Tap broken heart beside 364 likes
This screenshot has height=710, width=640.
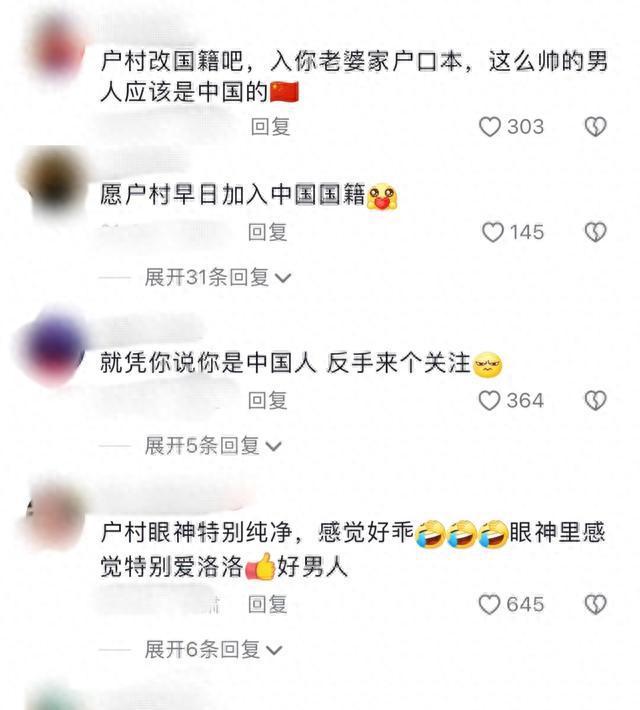pos(595,401)
